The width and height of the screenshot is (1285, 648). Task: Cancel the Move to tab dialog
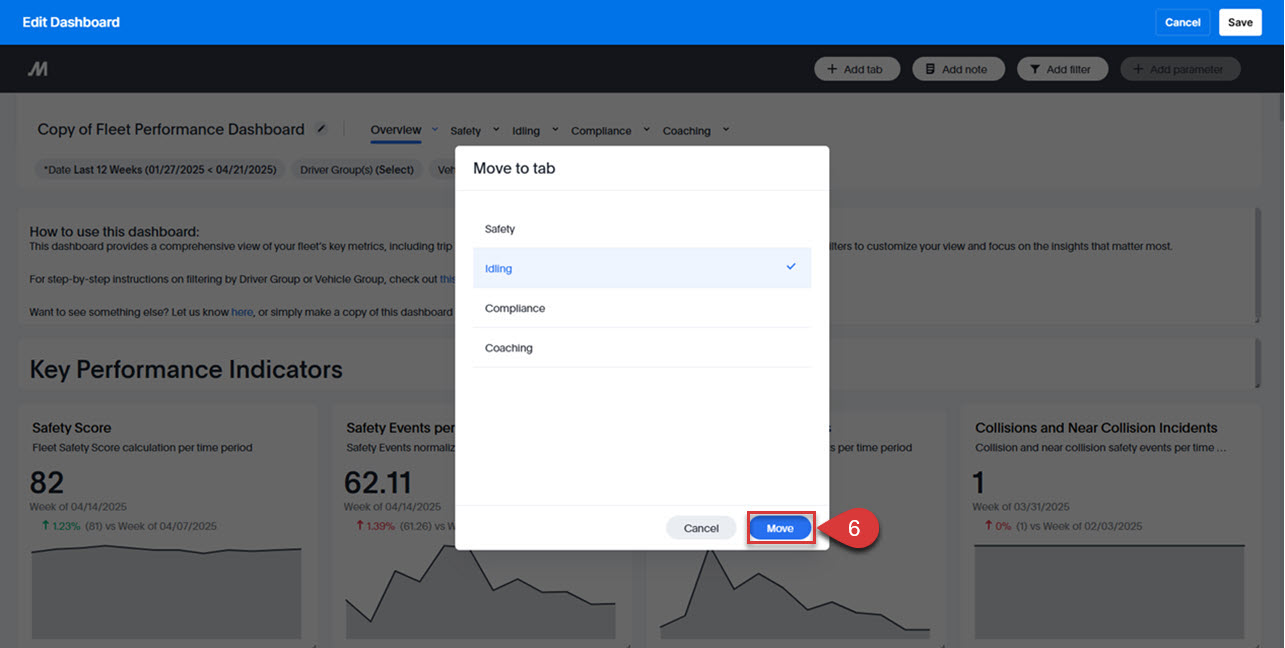(701, 528)
